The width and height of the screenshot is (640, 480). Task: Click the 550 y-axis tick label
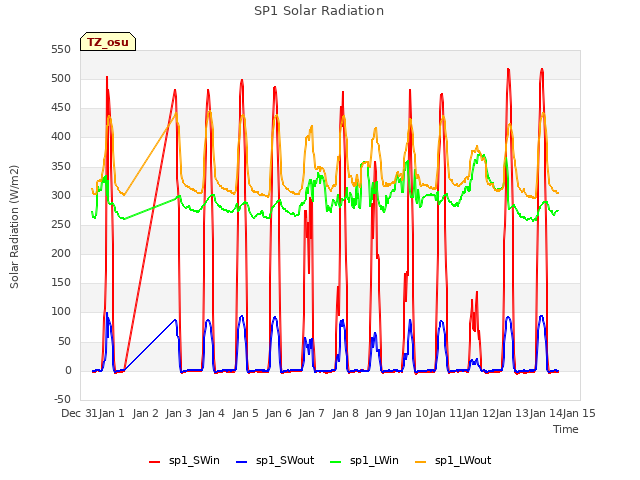tap(61, 49)
